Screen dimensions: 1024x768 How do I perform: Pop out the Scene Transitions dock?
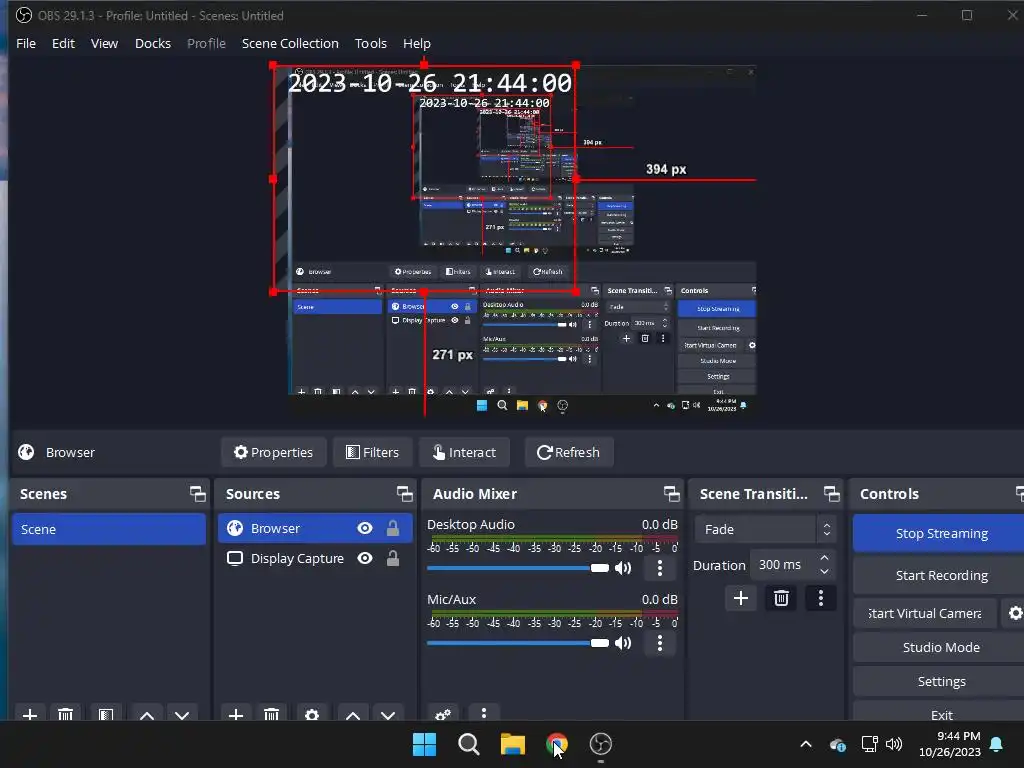point(831,494)
